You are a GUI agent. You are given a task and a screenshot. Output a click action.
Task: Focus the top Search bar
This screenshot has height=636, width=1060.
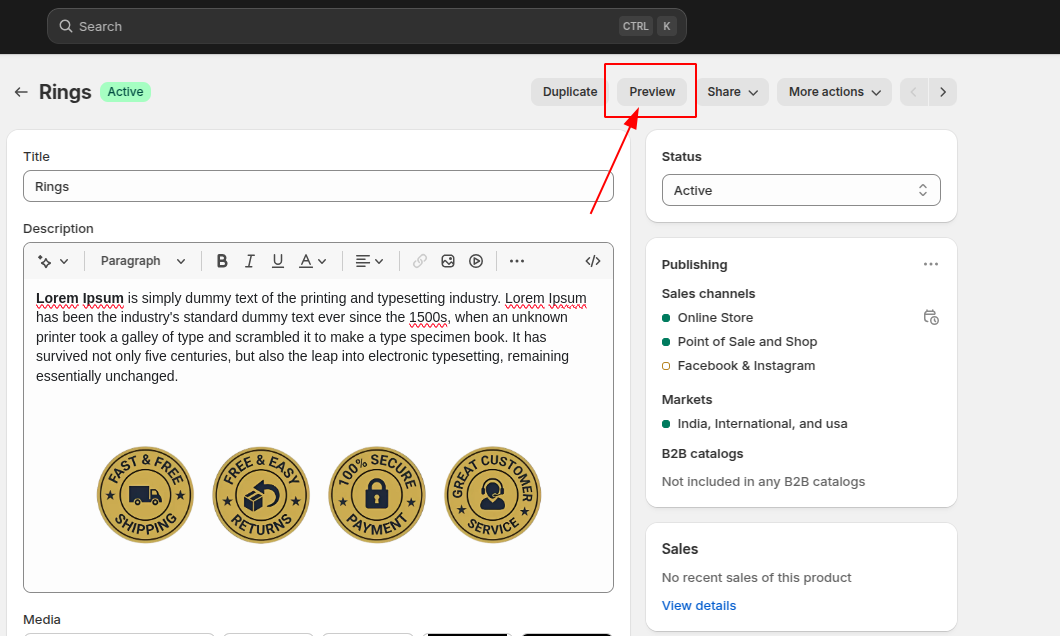pos(366,26)
